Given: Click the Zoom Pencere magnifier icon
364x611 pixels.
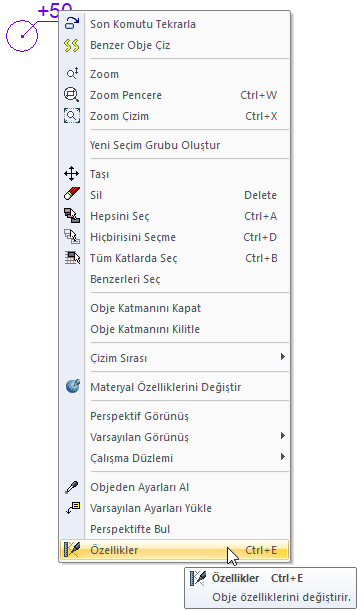Looking at the screenshot, I should point(72,95).
